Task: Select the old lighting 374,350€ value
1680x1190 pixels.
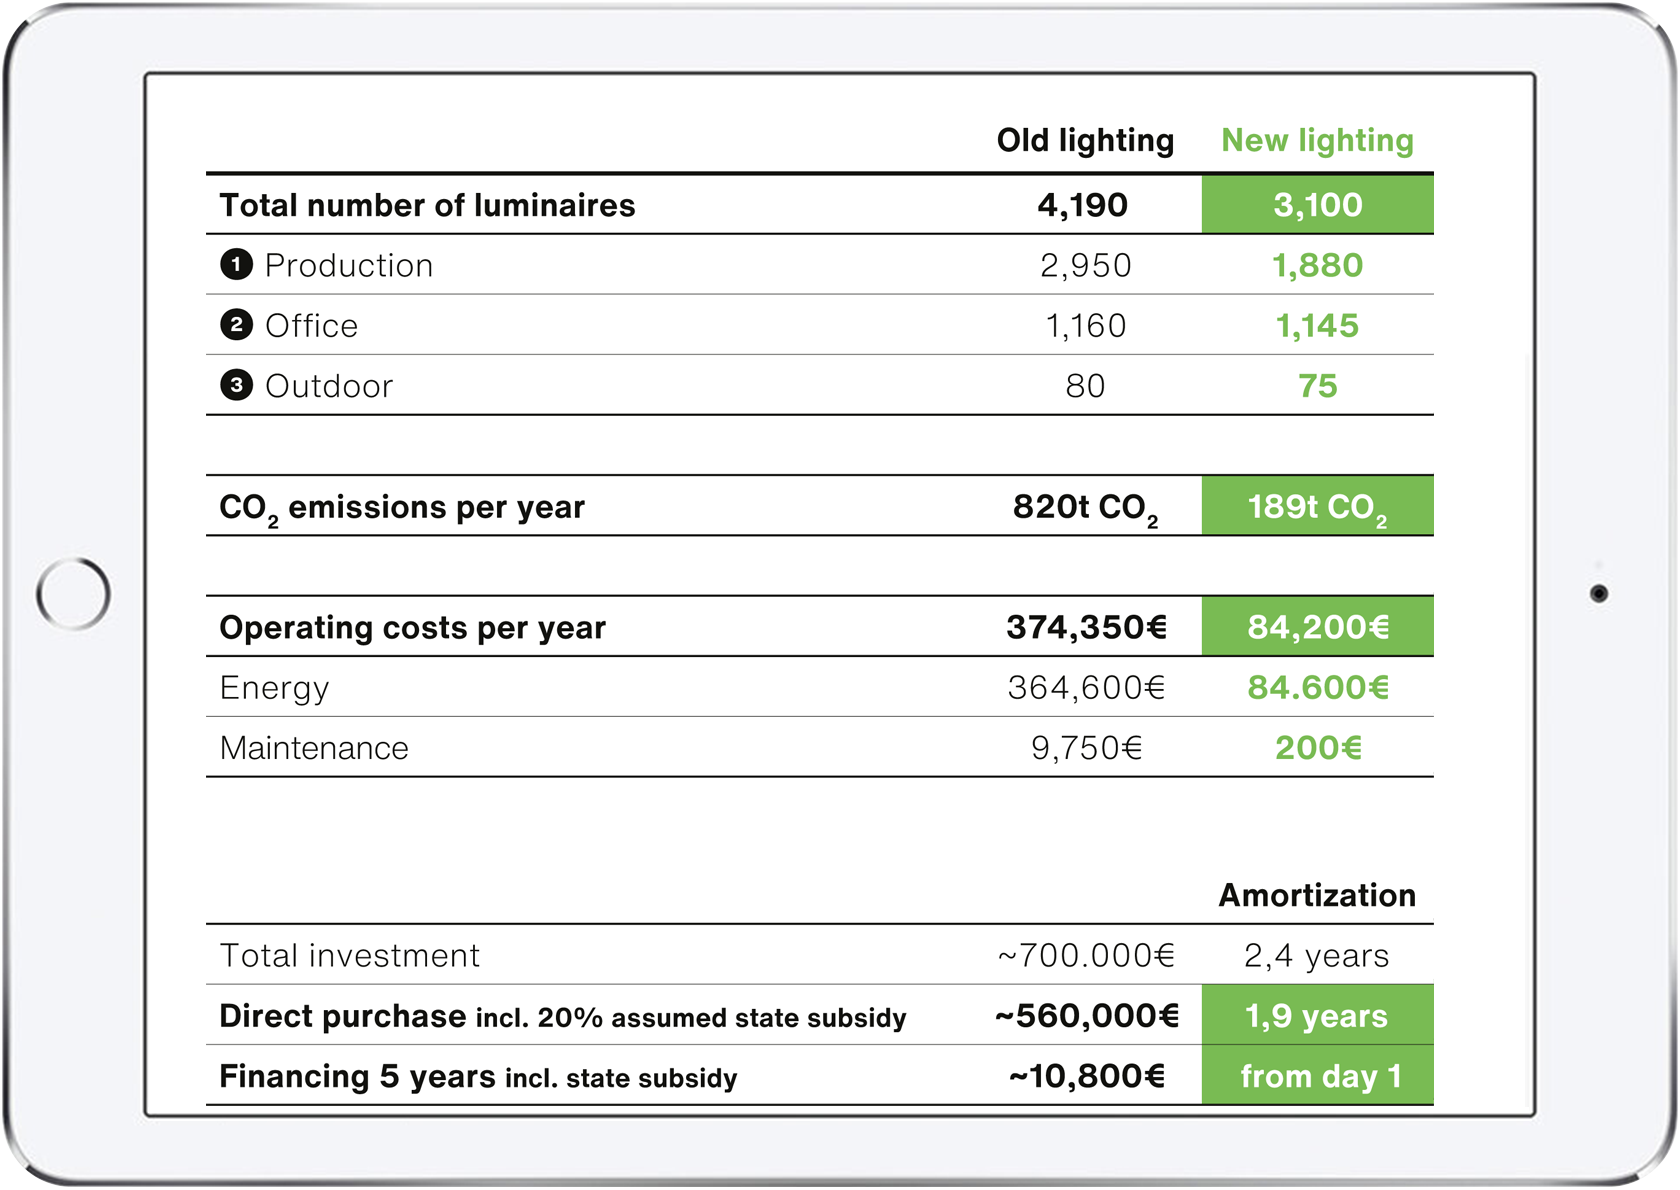Action: (1086, 627)
